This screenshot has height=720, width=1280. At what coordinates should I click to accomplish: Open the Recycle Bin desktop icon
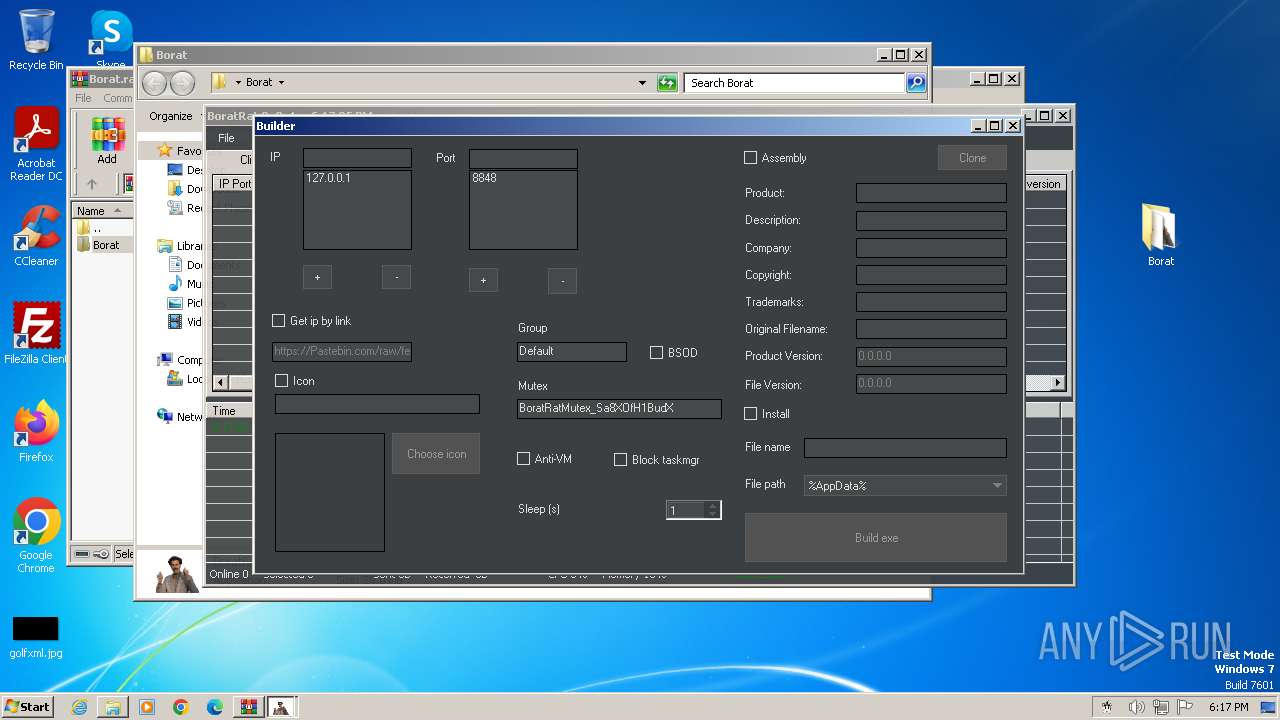point(36,40)
